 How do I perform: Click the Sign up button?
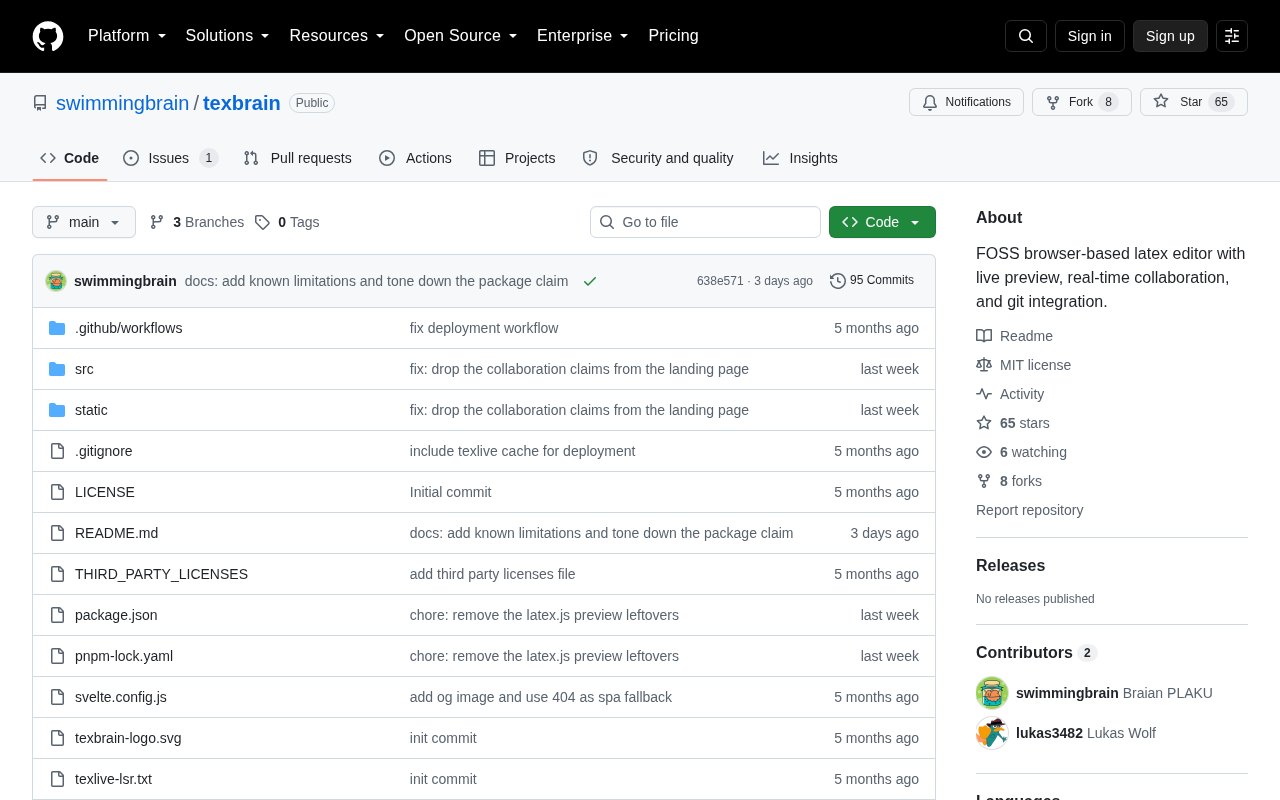click(x=1170, y=36)
